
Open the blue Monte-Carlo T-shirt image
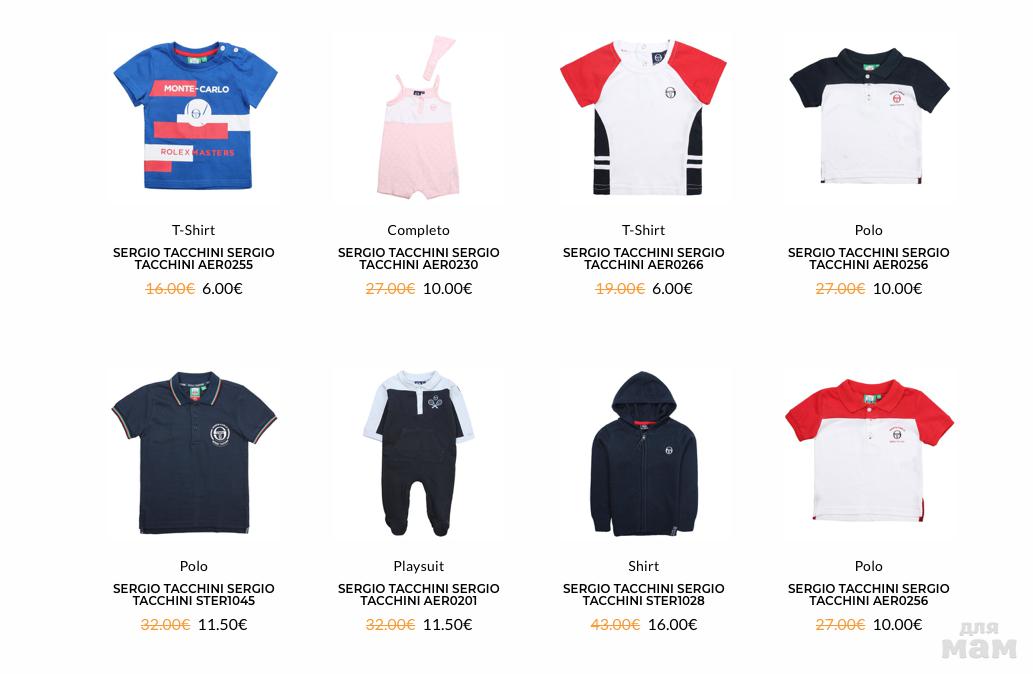(x=194, y=115)
